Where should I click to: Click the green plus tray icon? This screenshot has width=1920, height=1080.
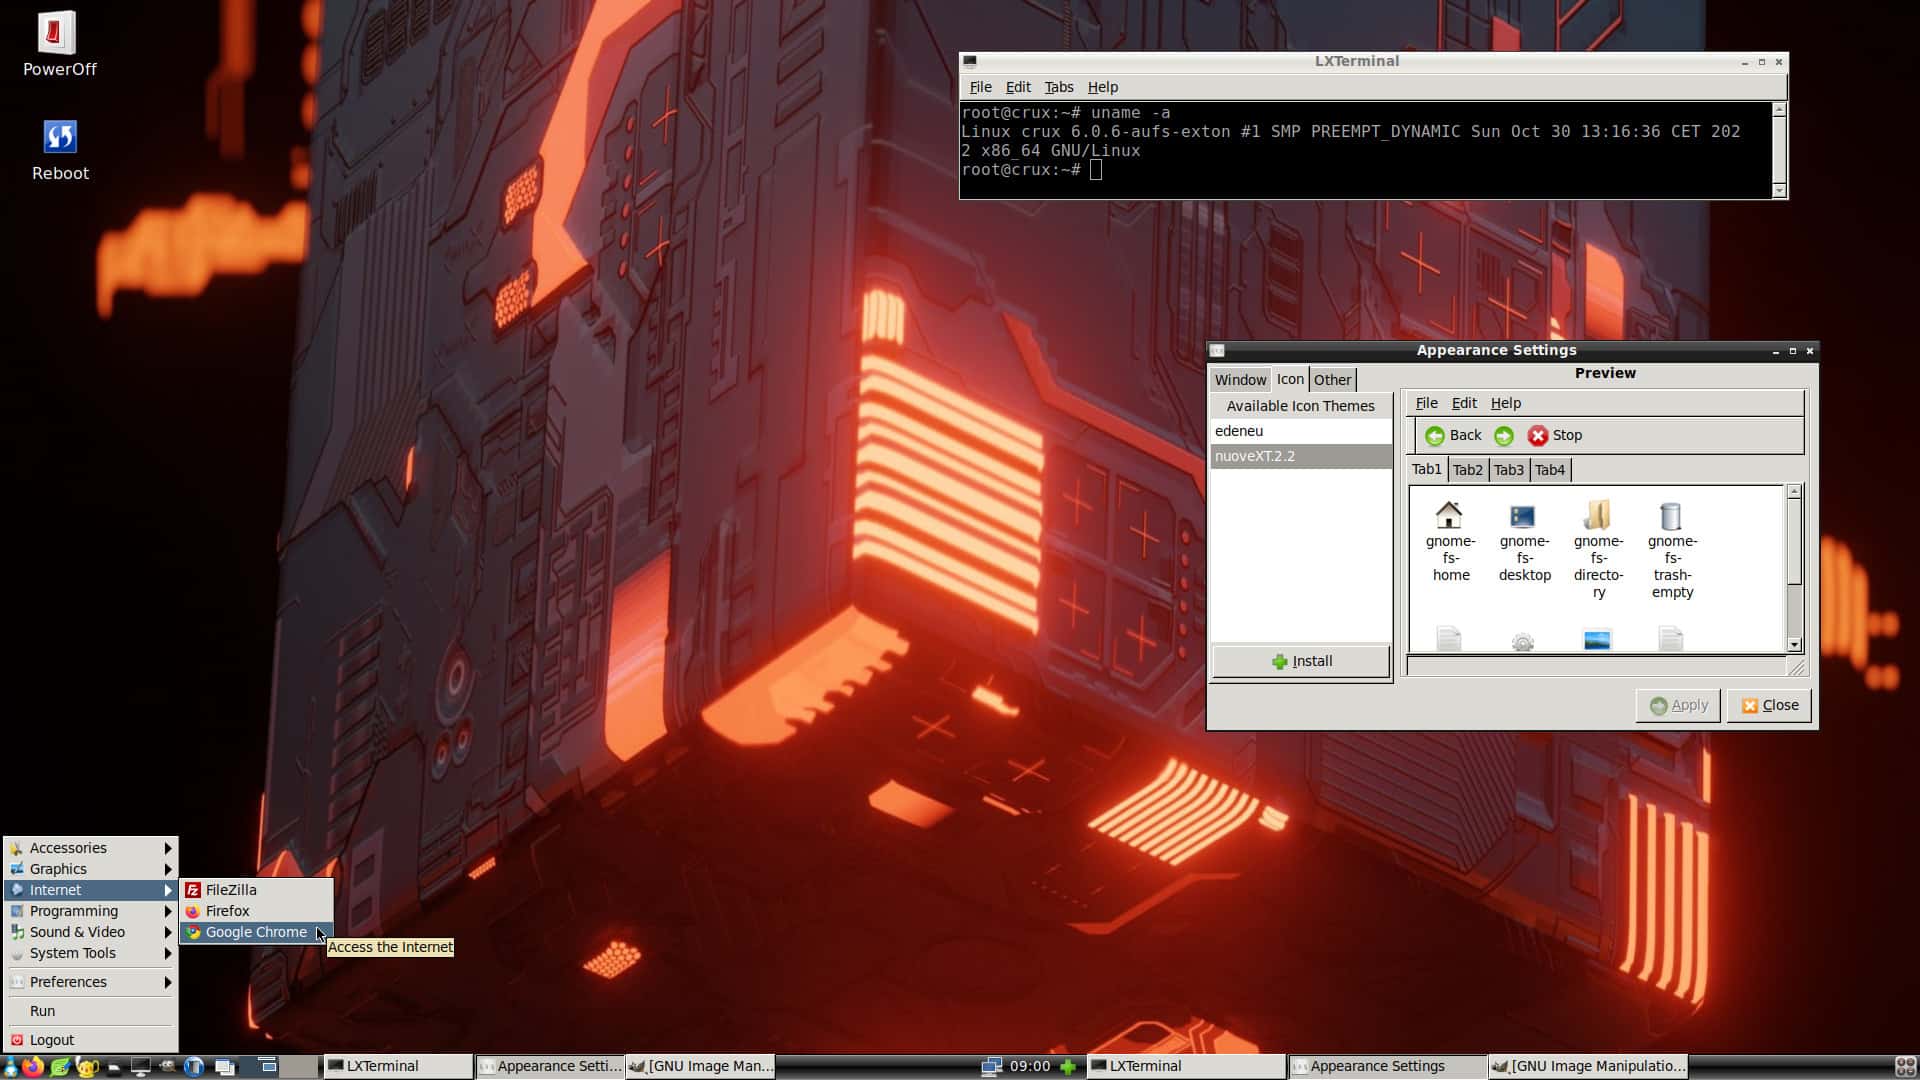point(1068,1066)
